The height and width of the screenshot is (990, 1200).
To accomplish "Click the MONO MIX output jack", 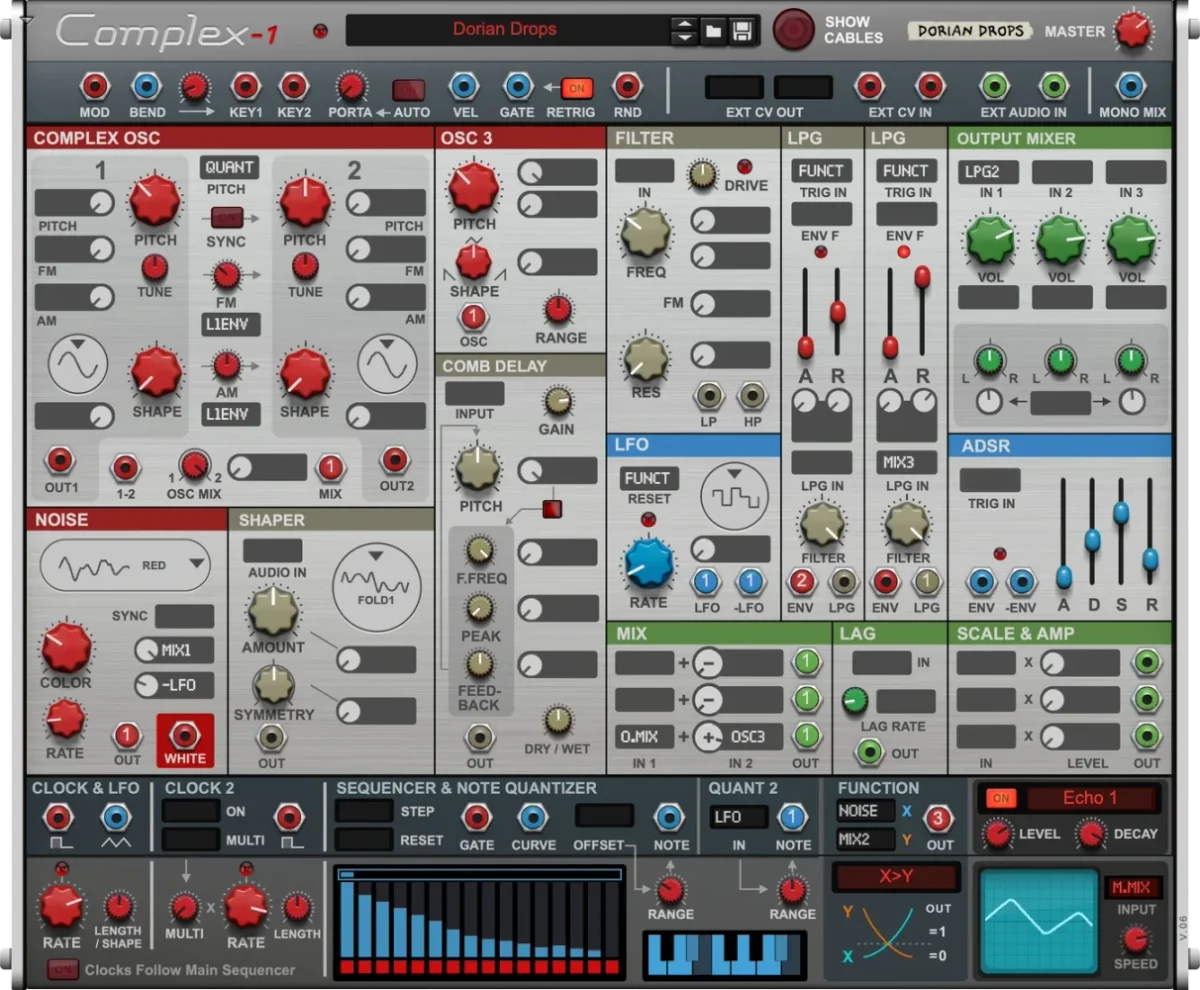I will click(x=1131, y=86).
